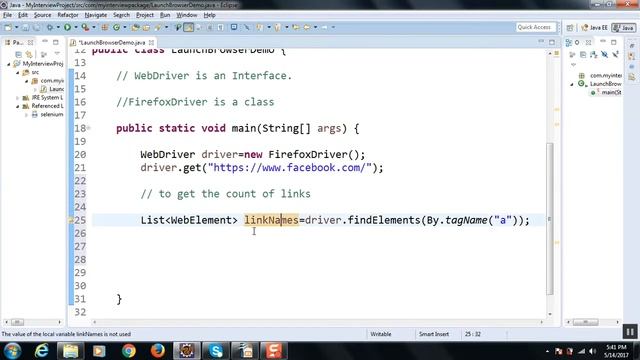
Task: Select the selenium jar tree item
Action: 47,115
